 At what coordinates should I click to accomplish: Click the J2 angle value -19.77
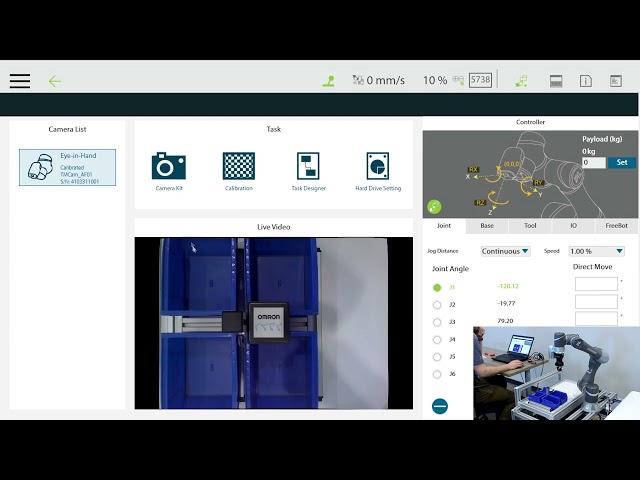click(506, 303)
